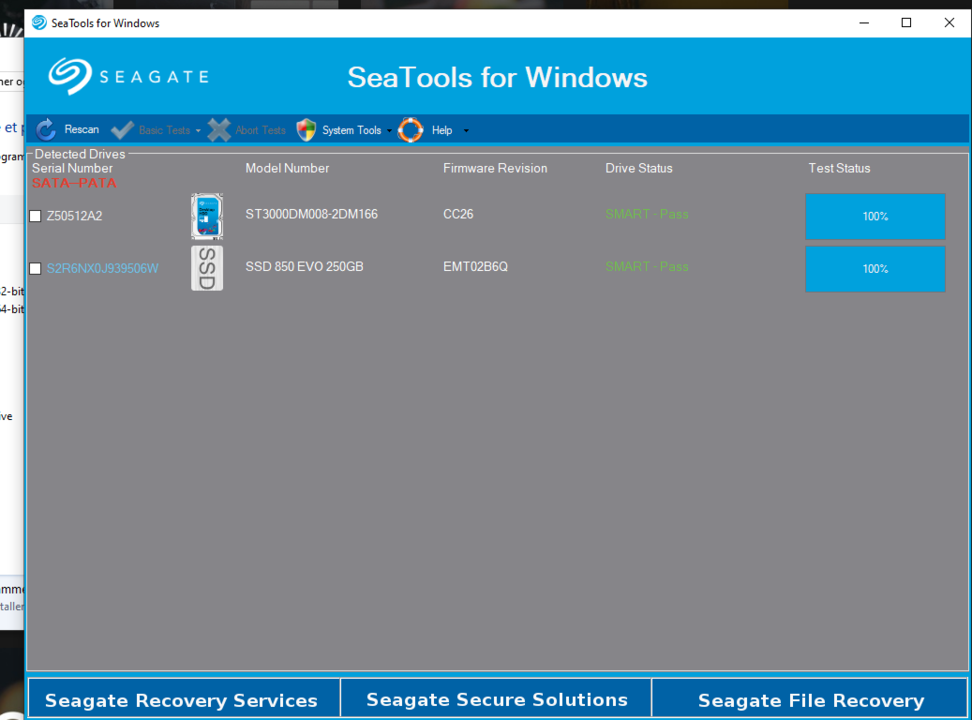Select serial number text Z50512A2
This screenshot has height=720, width=972.
tap(74, 216)
